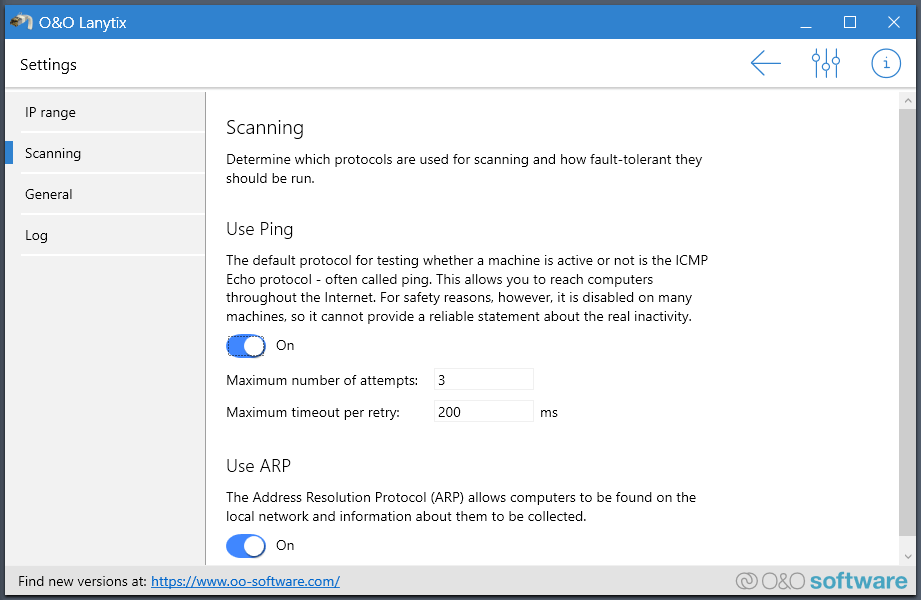Screen dimensions: 921x600
Task: Click the Maximum number of attempts field
Action: 483,380
